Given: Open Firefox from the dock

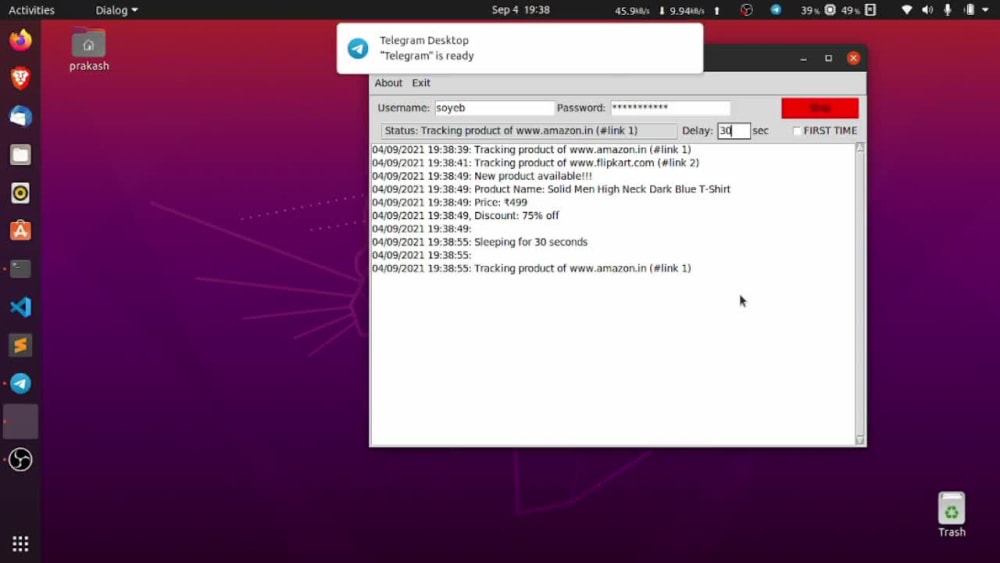Looking at the screenshot, I should click(20, 40).
